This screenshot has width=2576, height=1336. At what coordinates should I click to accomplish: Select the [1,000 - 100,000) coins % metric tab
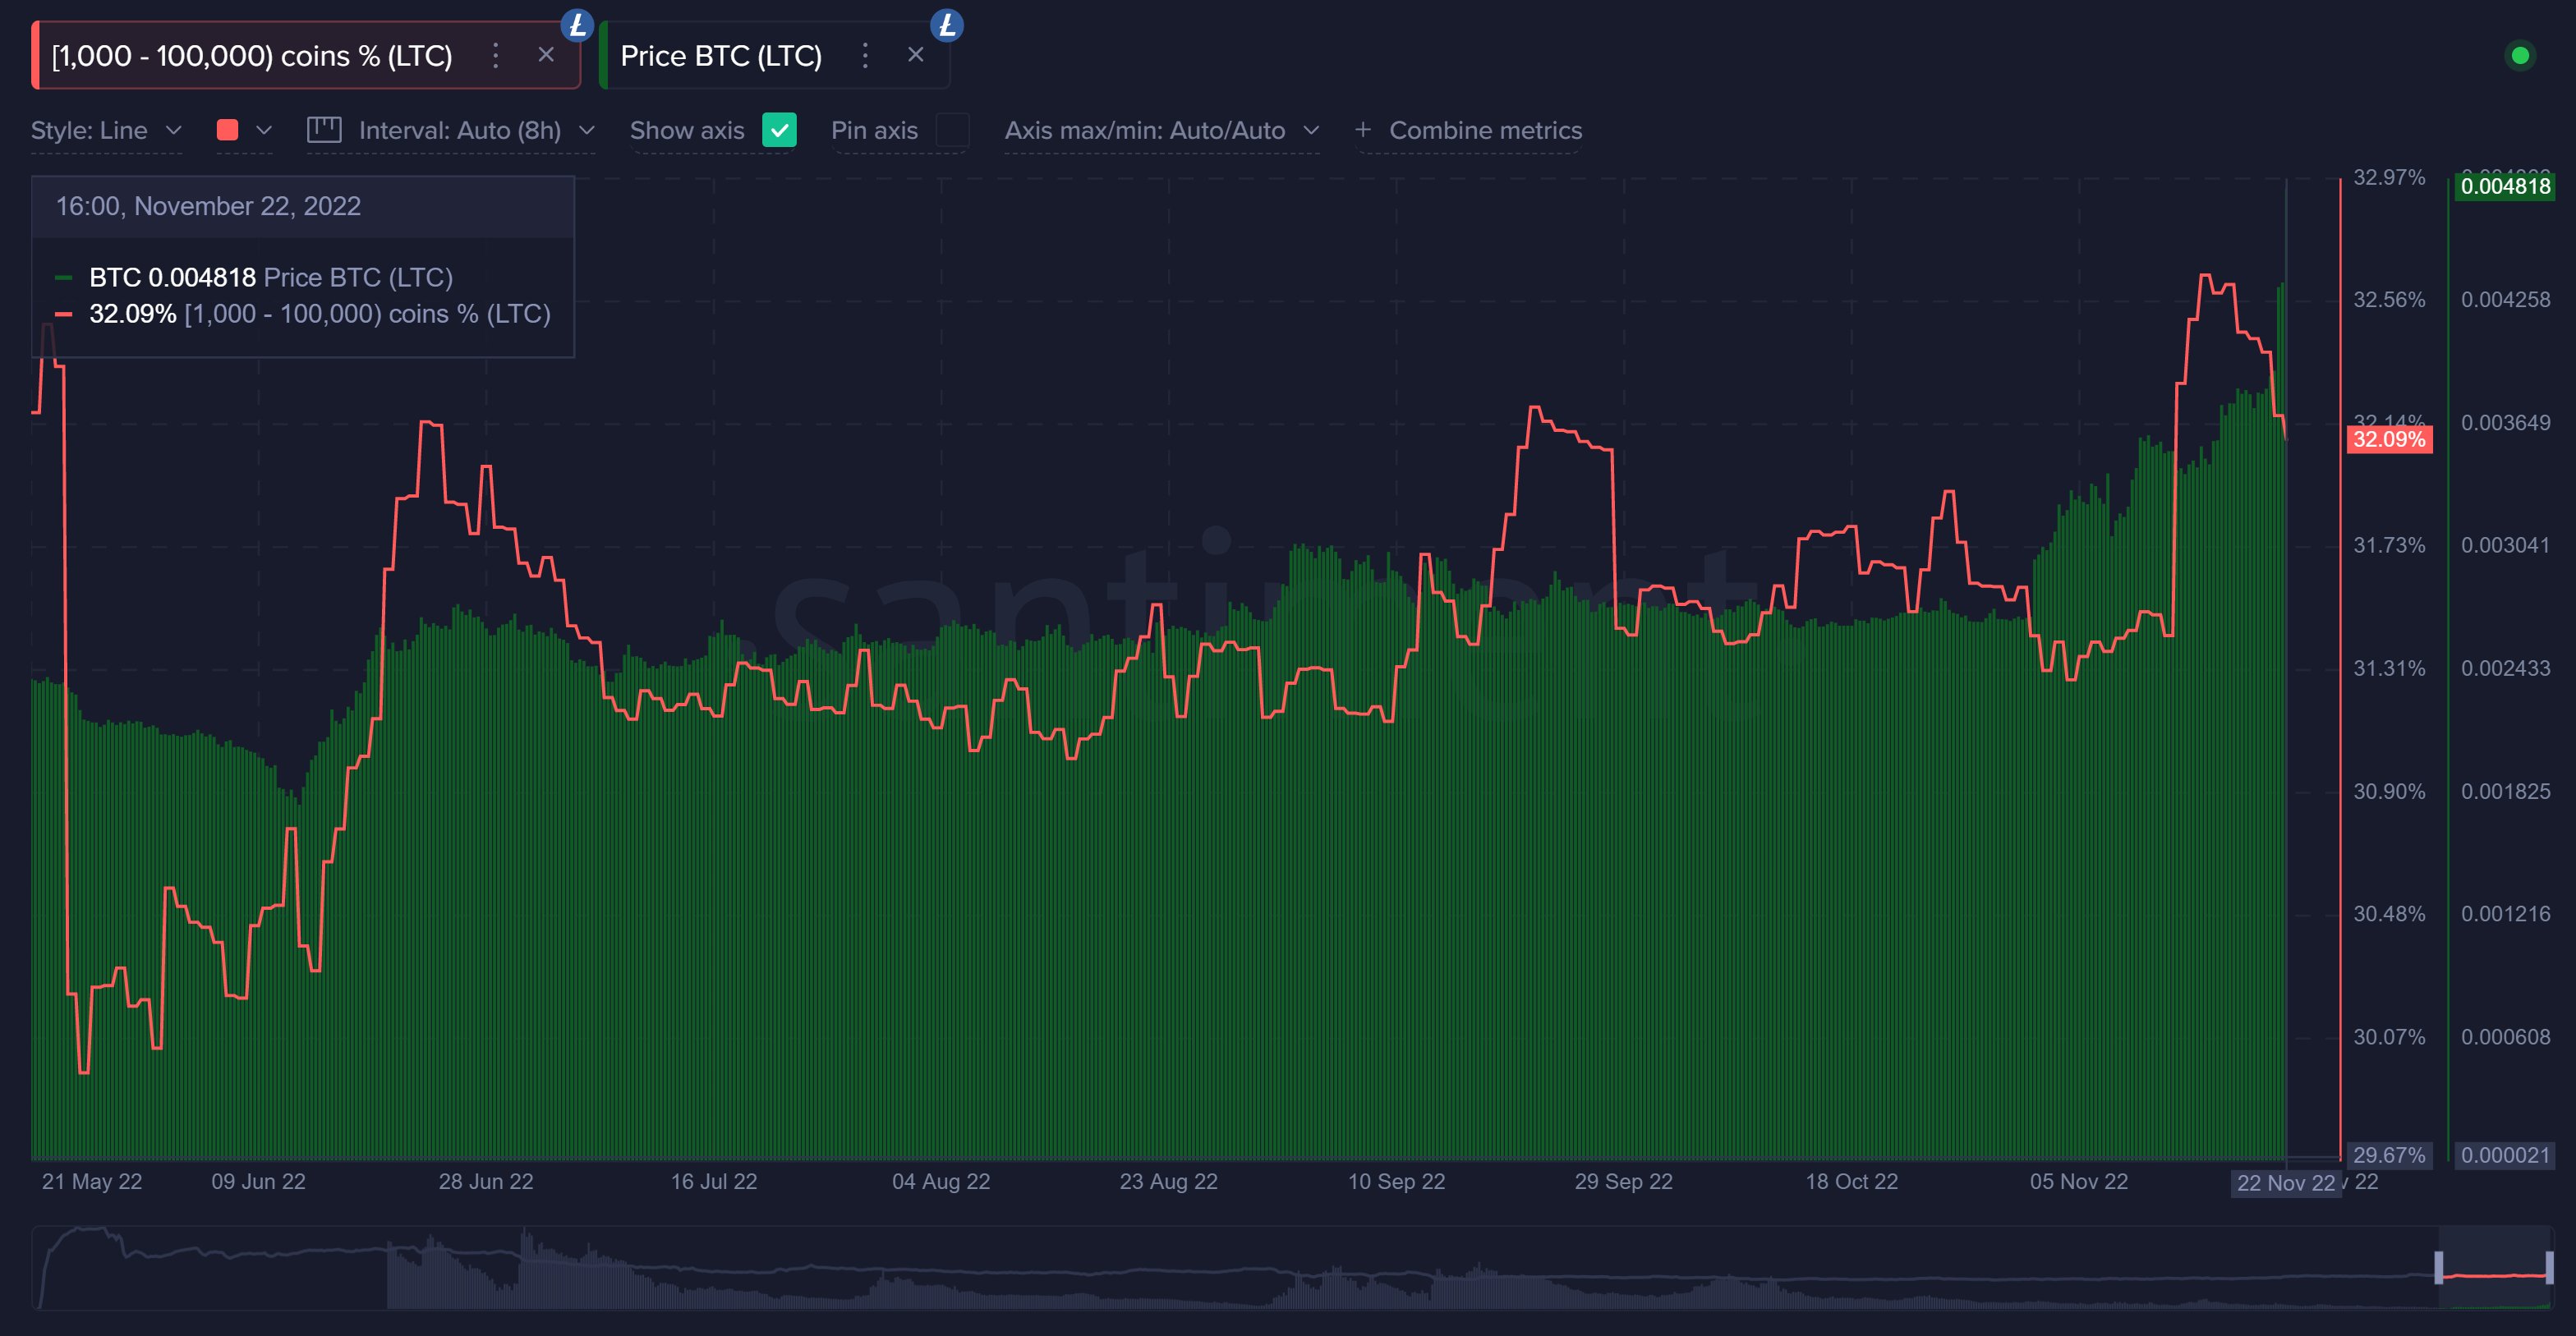pos(252,56)
